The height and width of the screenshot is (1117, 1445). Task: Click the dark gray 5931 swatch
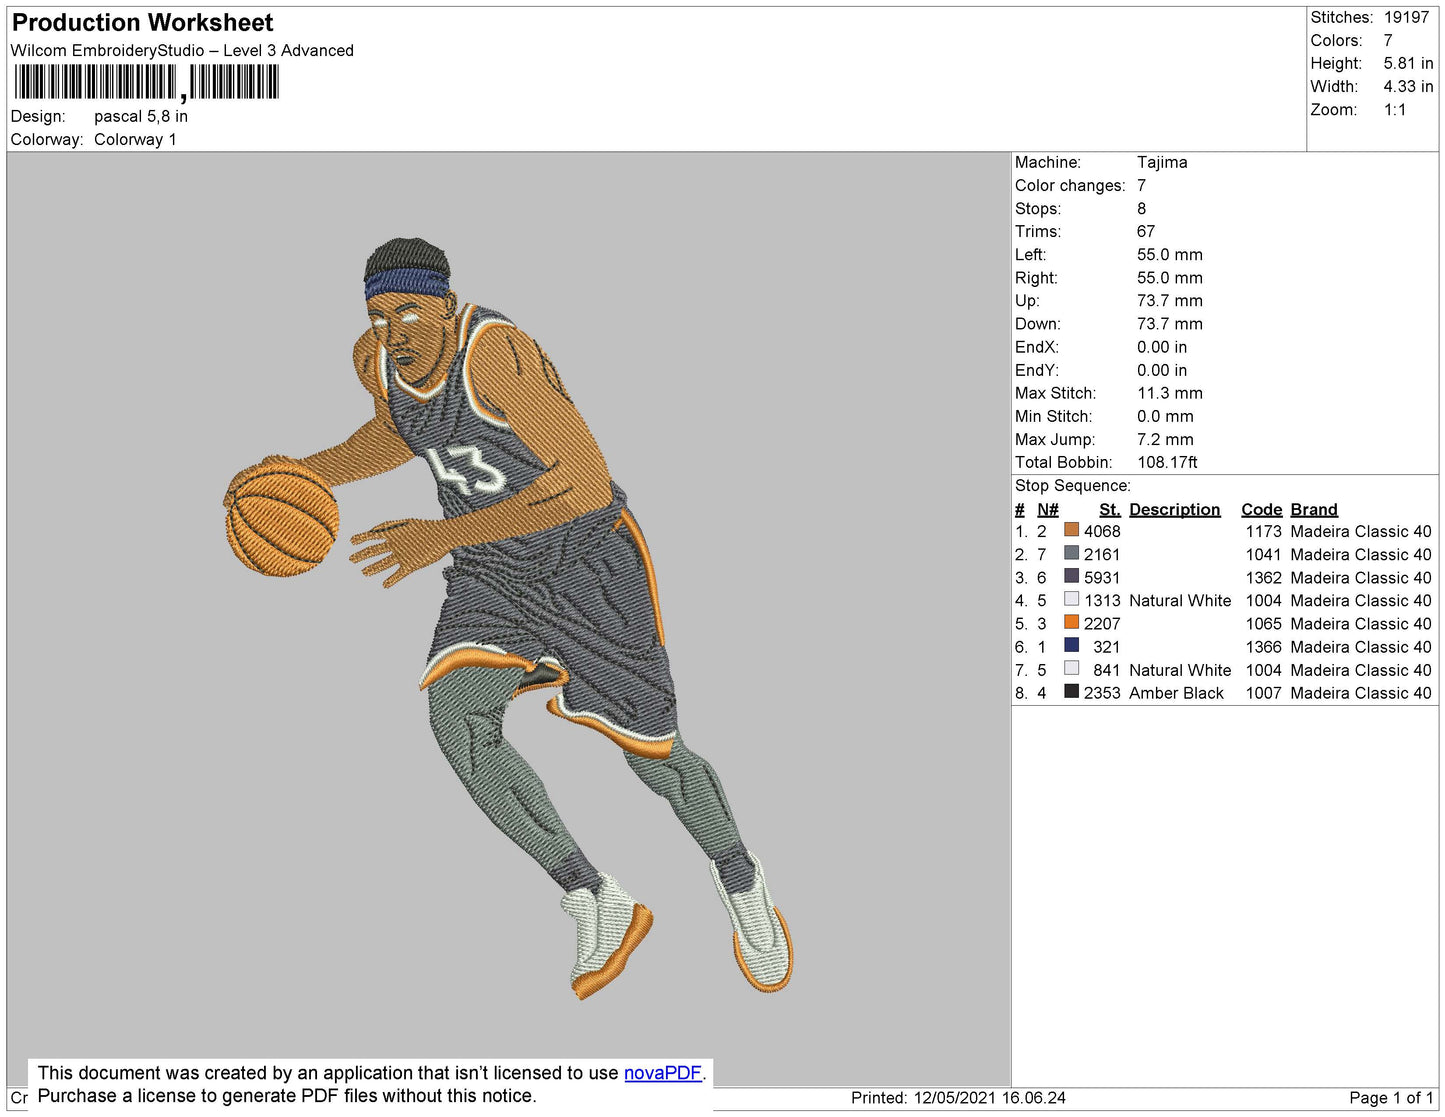click(x=1071, y=576)
